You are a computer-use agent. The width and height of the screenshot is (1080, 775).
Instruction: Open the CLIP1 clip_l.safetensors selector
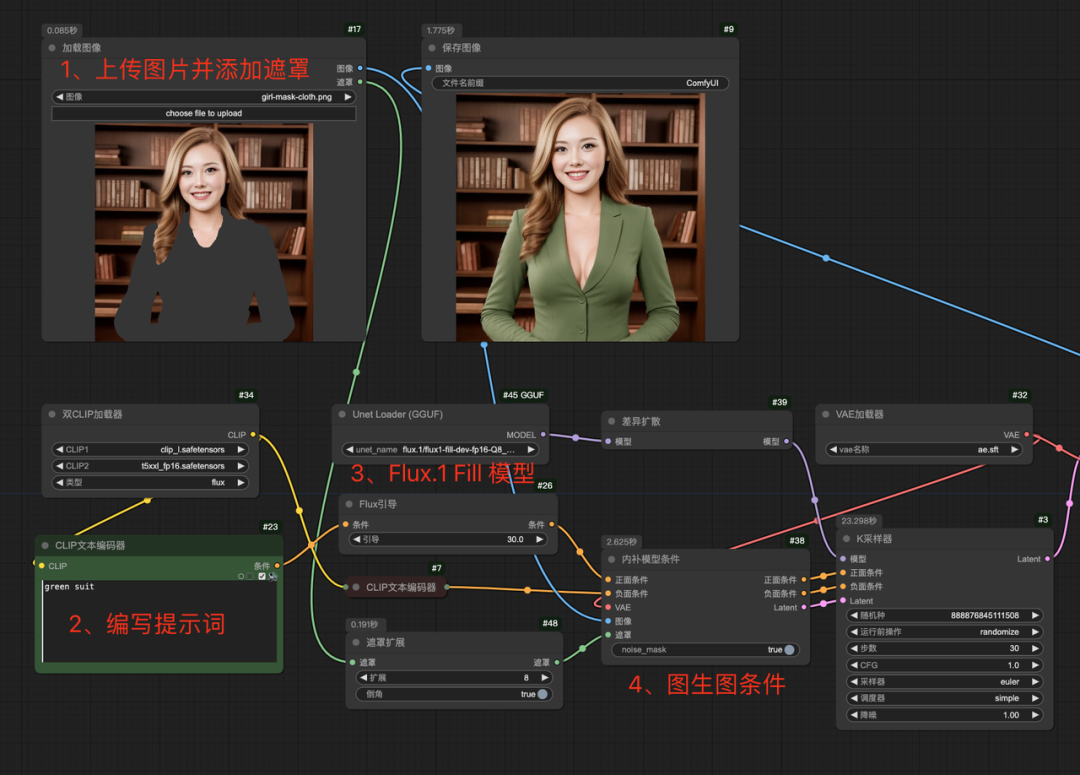pos(151,449)
